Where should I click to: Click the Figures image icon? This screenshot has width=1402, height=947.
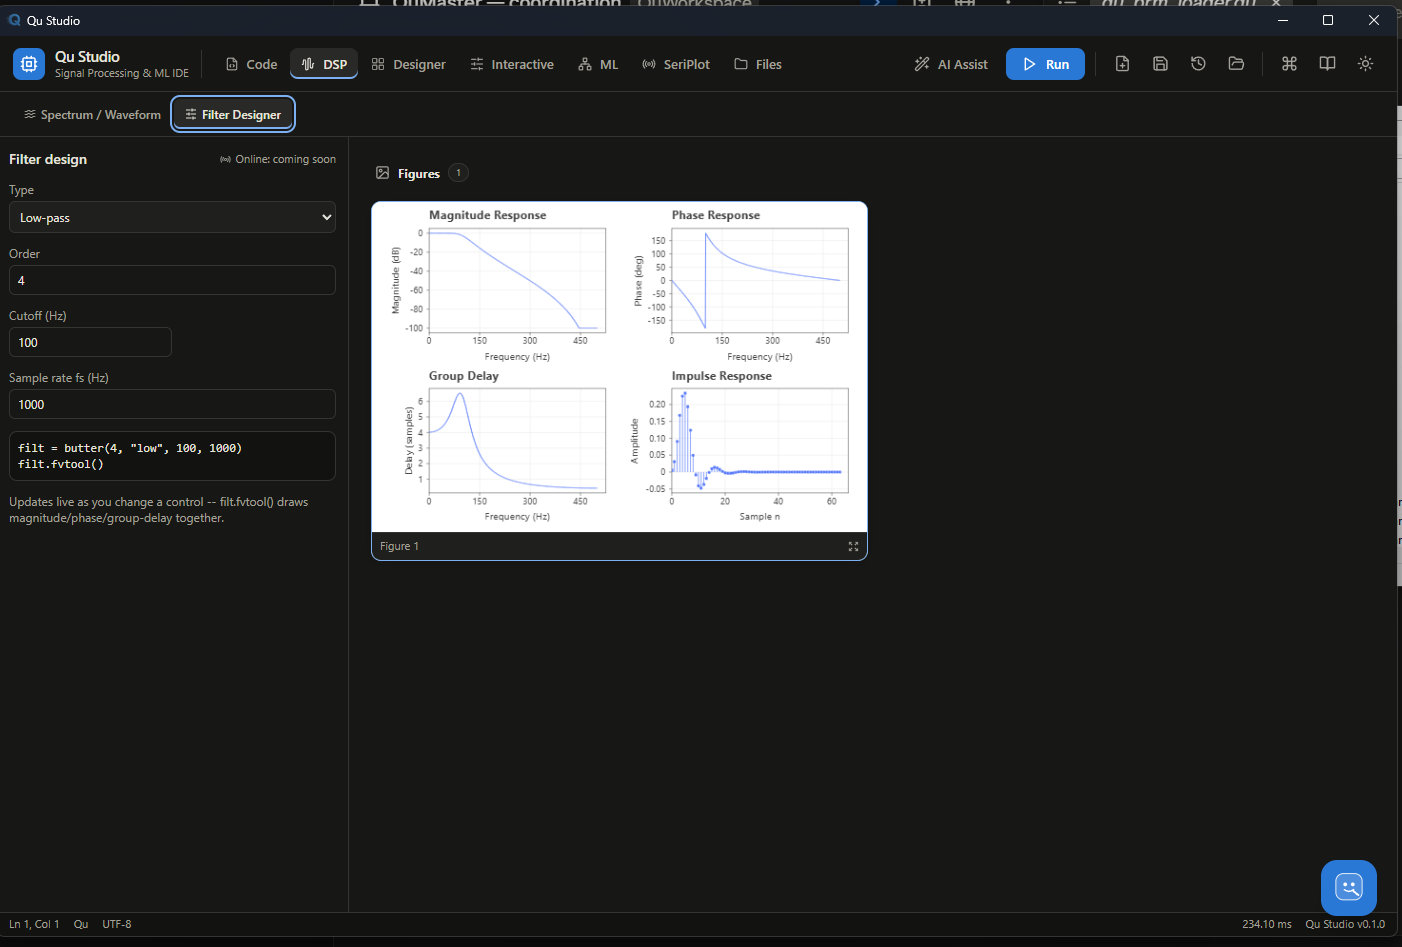click(x=382, y=173)
